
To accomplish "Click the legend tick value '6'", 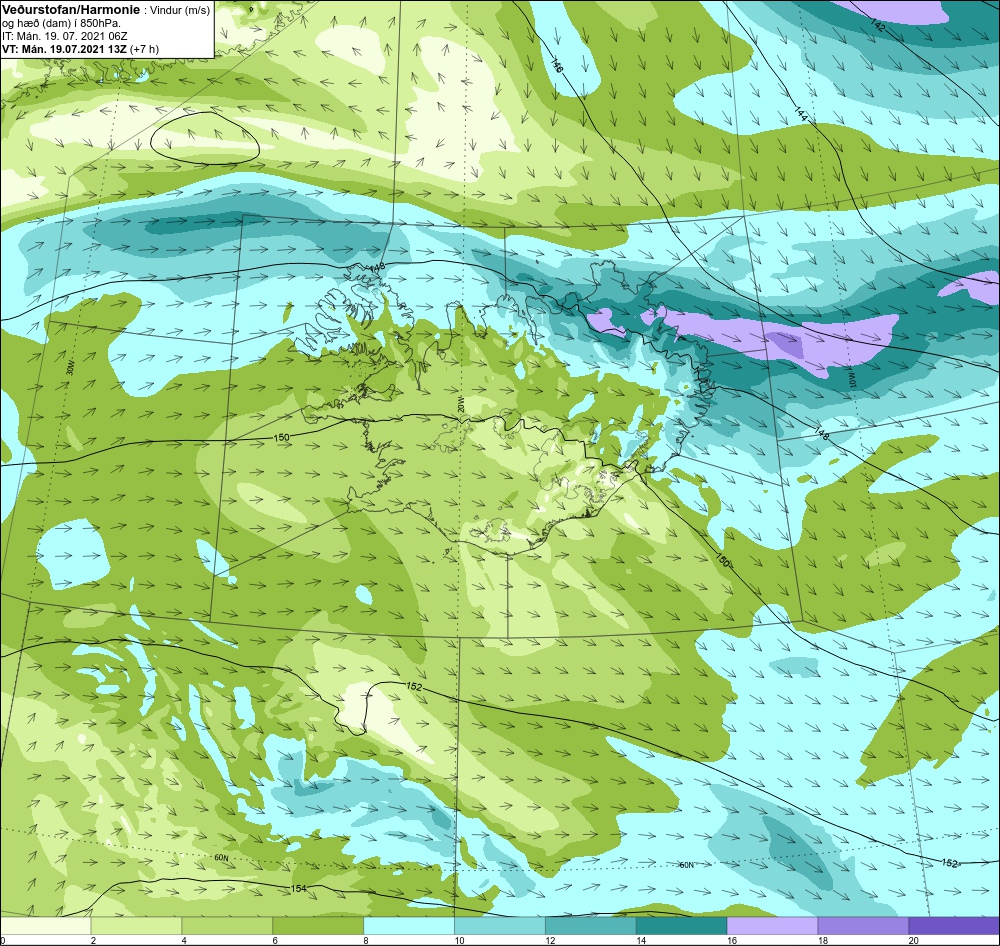I will tap(275, 940).
